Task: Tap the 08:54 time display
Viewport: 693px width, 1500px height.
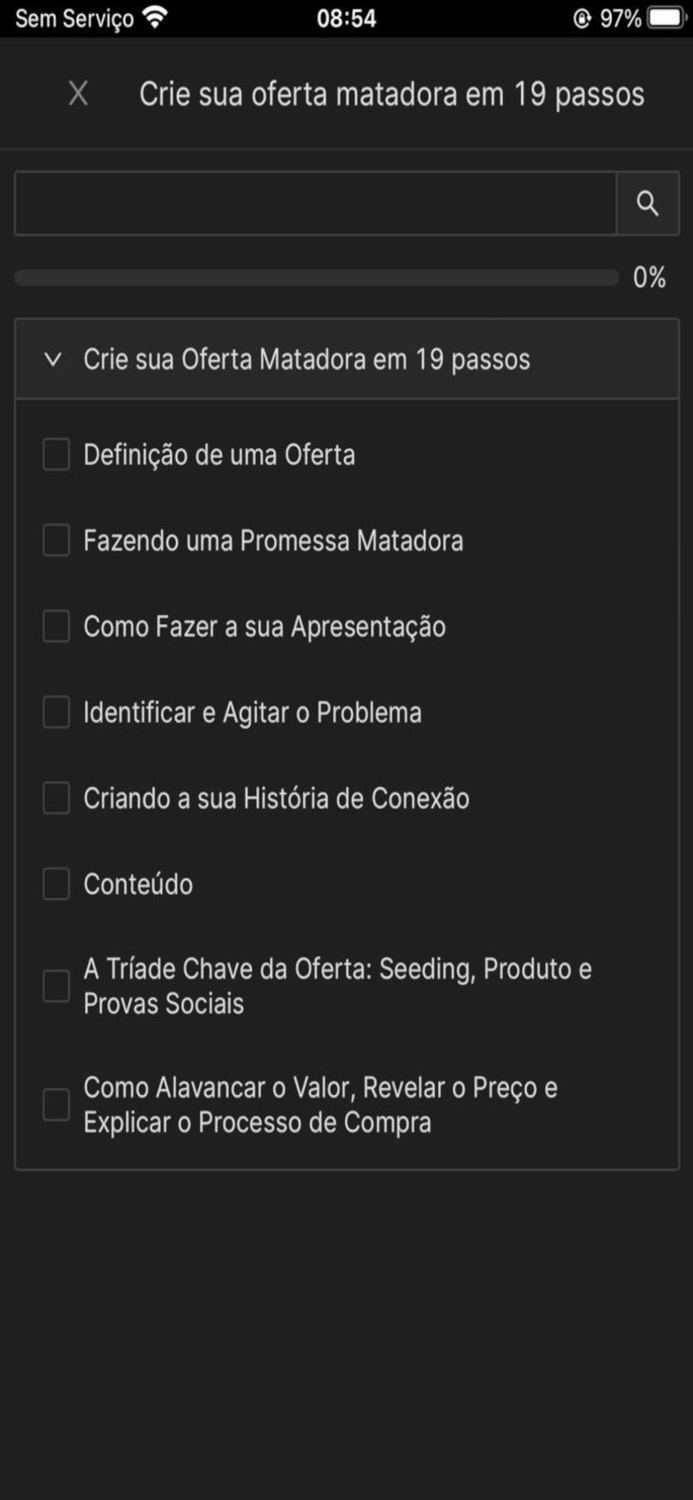Action: click(x=346, y=16)
